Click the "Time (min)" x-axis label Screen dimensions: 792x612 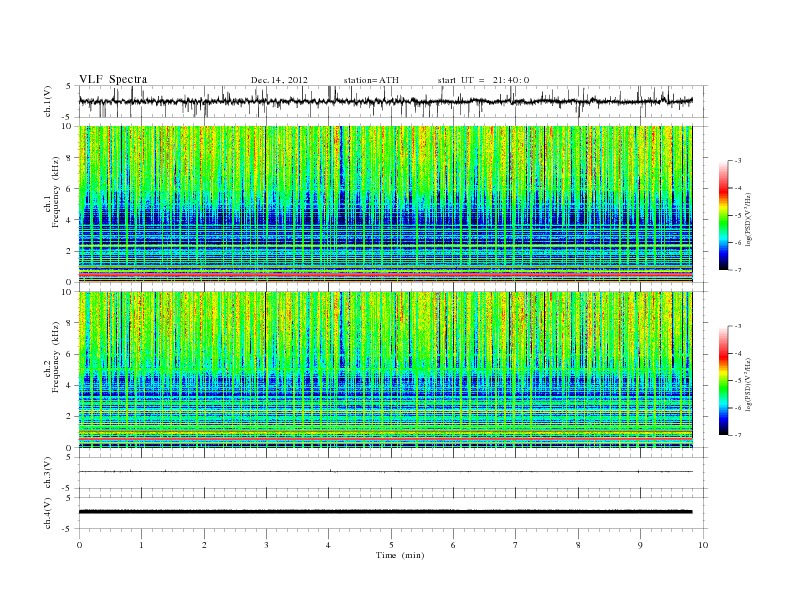click(x=400, y=555)
